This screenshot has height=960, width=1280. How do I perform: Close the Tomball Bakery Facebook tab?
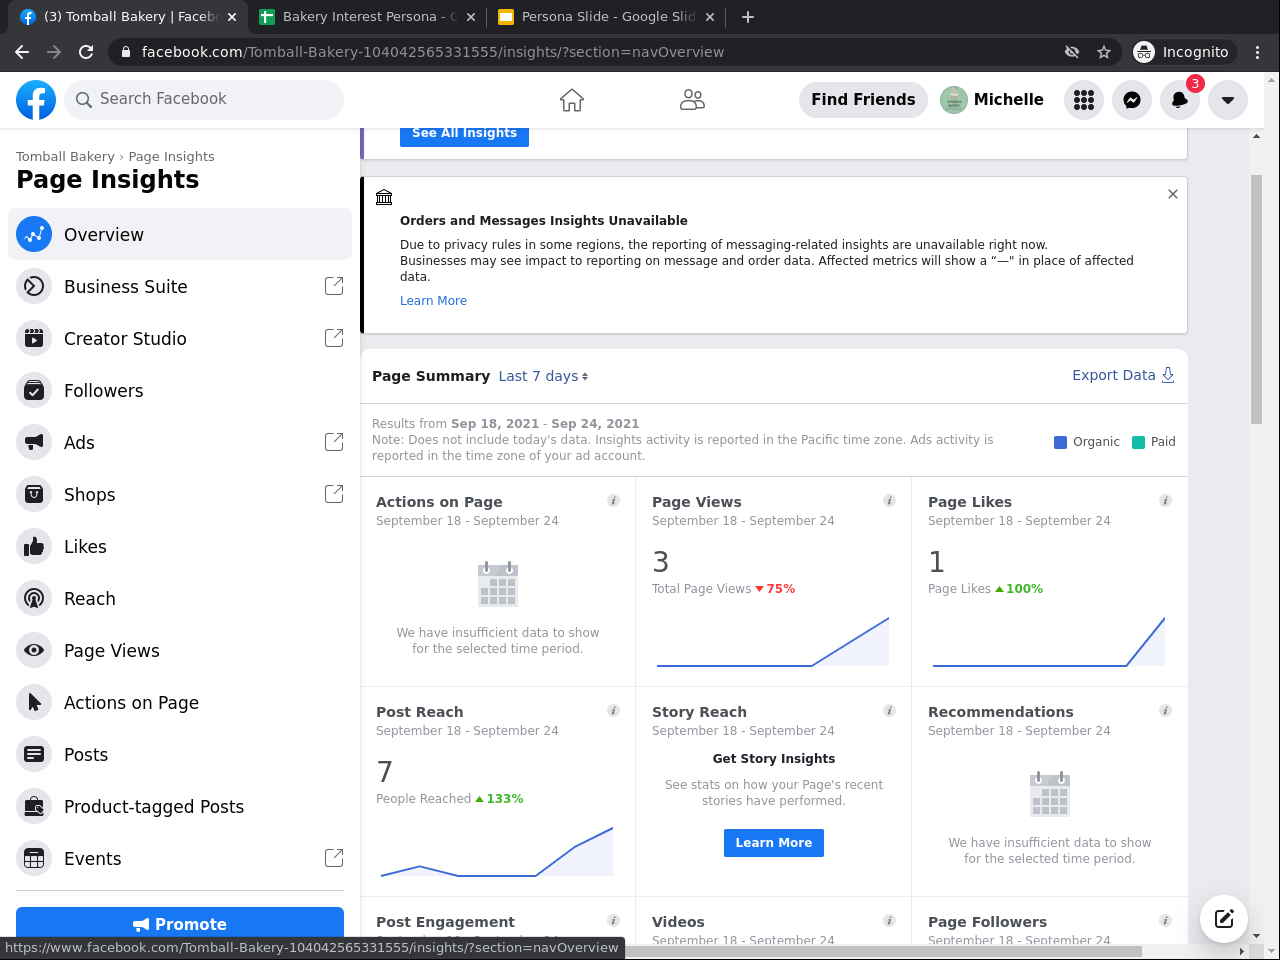coord(232,17)
